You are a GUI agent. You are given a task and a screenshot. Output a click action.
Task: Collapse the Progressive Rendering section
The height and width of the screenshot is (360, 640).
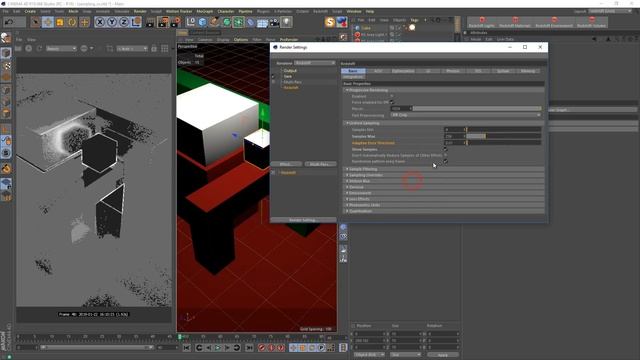click(x=347, y=90)
